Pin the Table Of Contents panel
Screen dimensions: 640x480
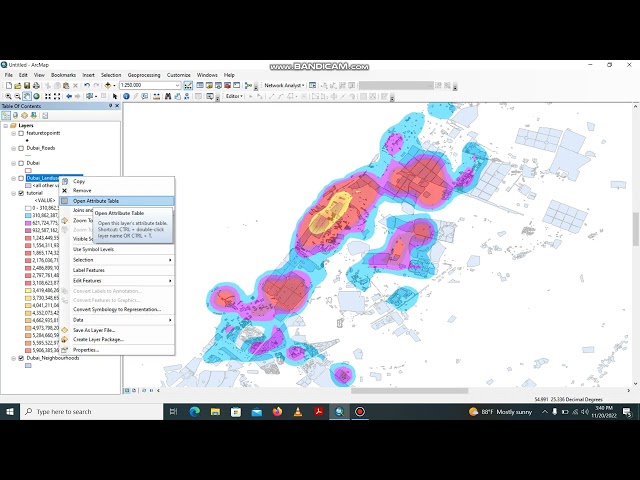coord(111,106)
